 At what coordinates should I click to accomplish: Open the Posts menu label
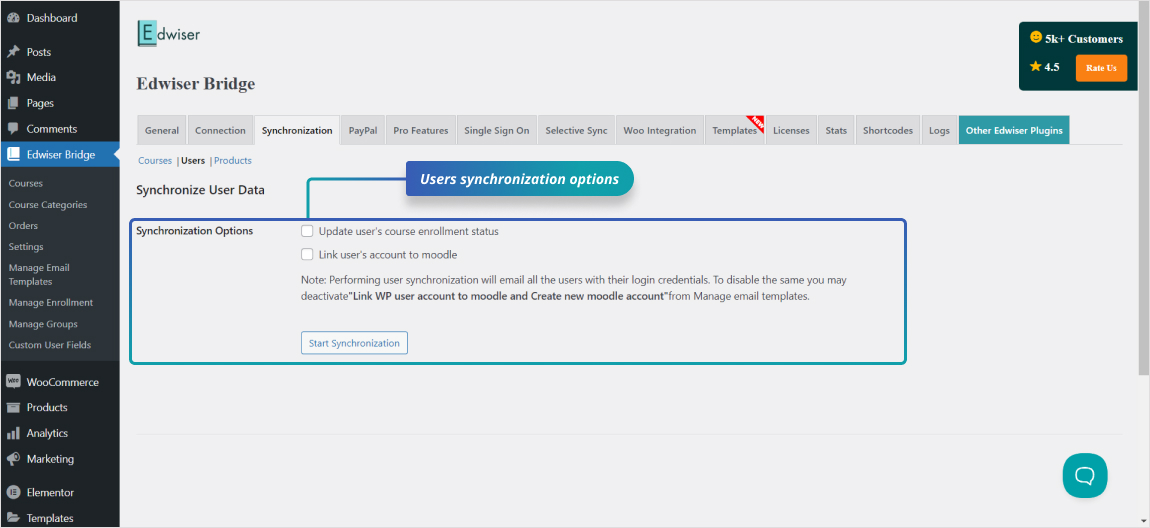click(x=39, y=52)
